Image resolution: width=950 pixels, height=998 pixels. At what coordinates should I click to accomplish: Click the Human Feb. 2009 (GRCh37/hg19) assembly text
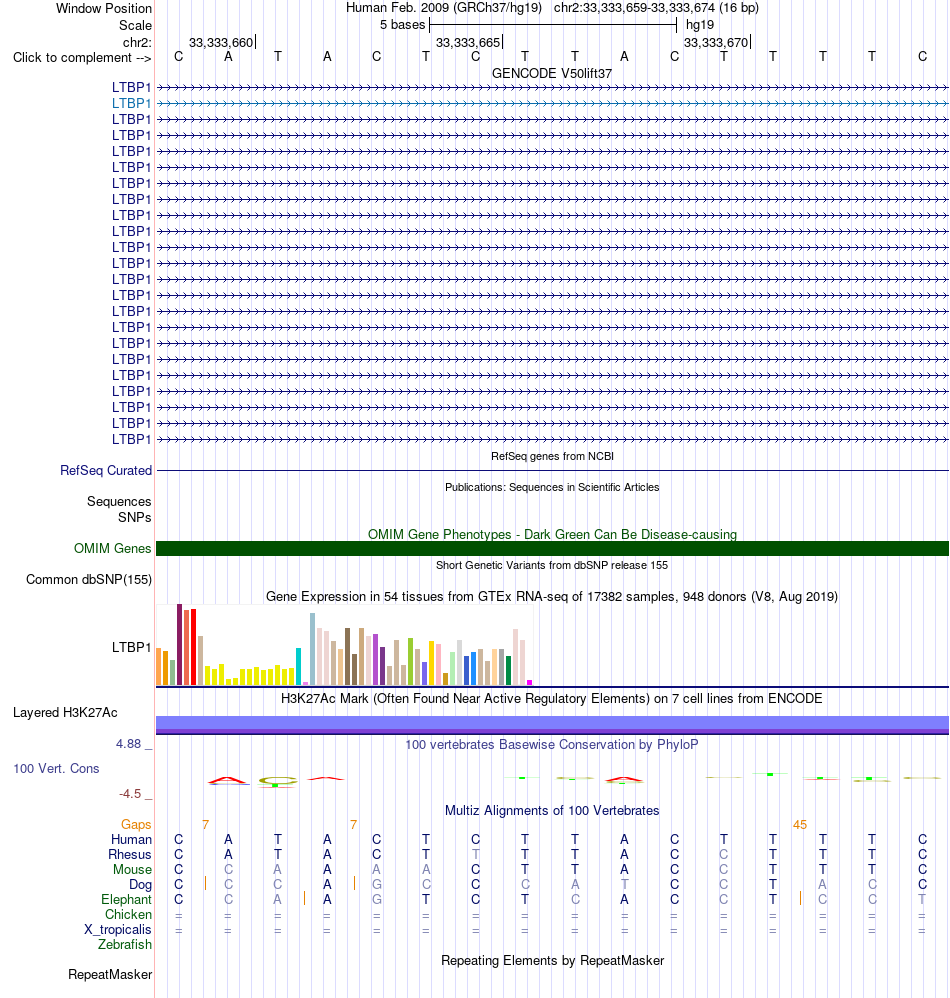pyautogui.click(x=444, y=8)
